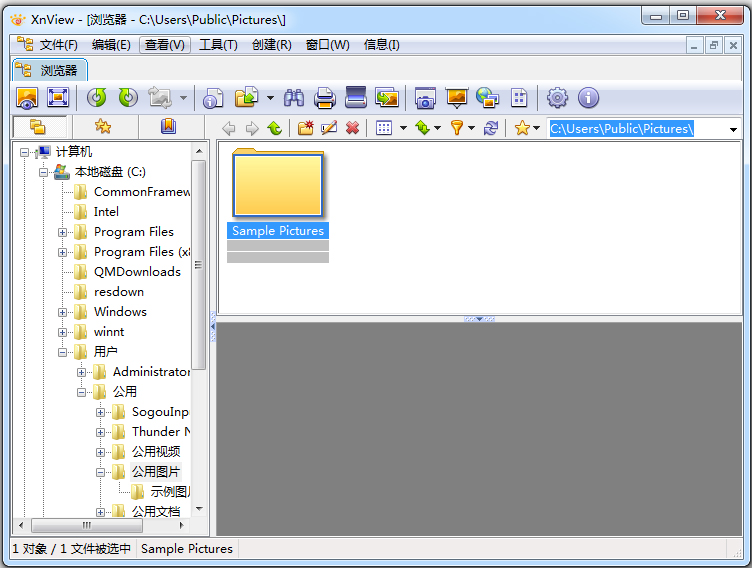Viewport: 752px width, 568px height.
Task: Select the QMDownloads folder in tree
Action: tap(137, 272)
